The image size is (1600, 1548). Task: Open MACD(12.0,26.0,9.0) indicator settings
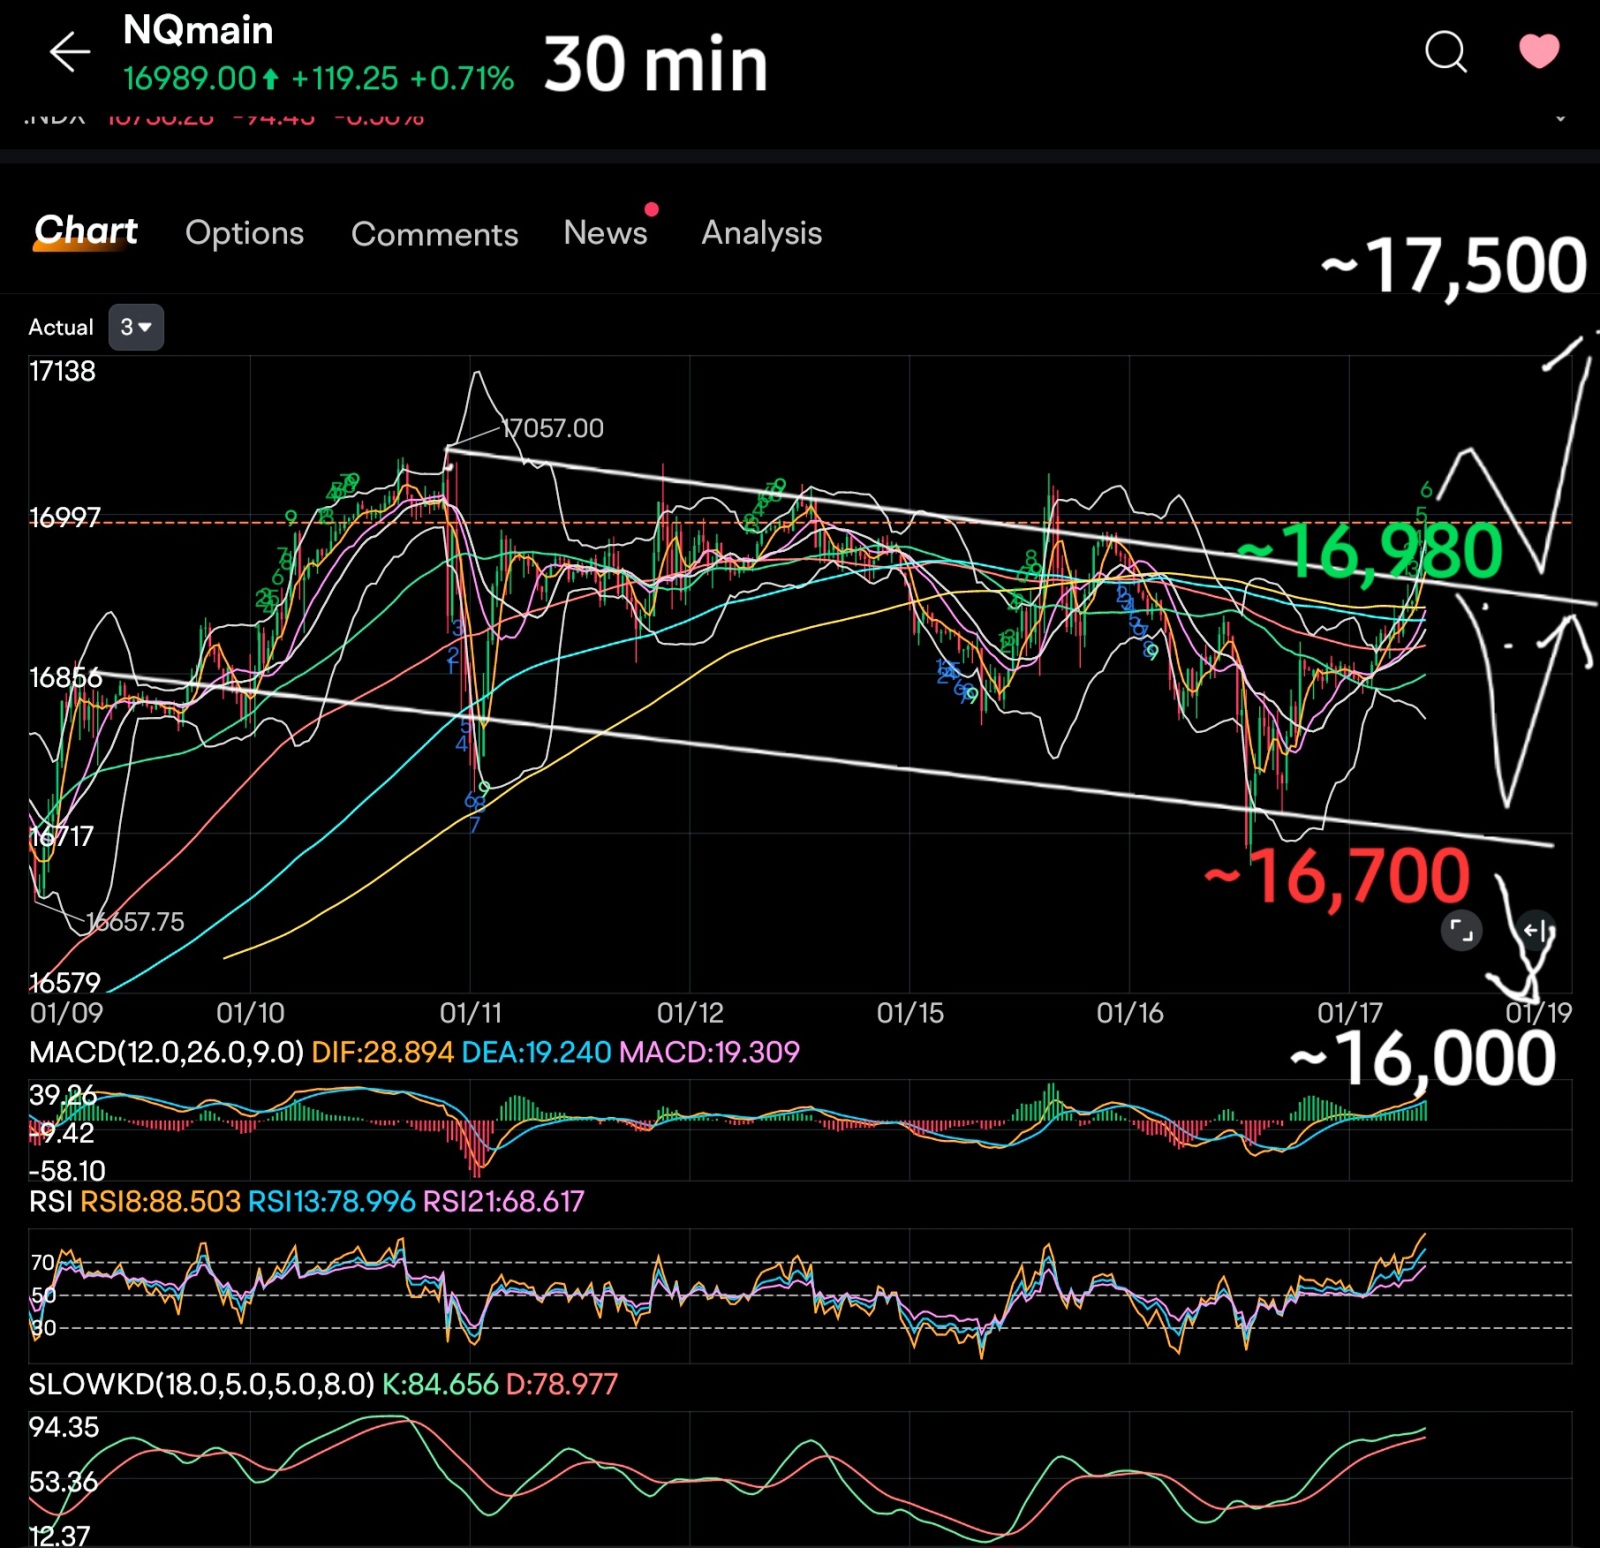click(166, 1052)
